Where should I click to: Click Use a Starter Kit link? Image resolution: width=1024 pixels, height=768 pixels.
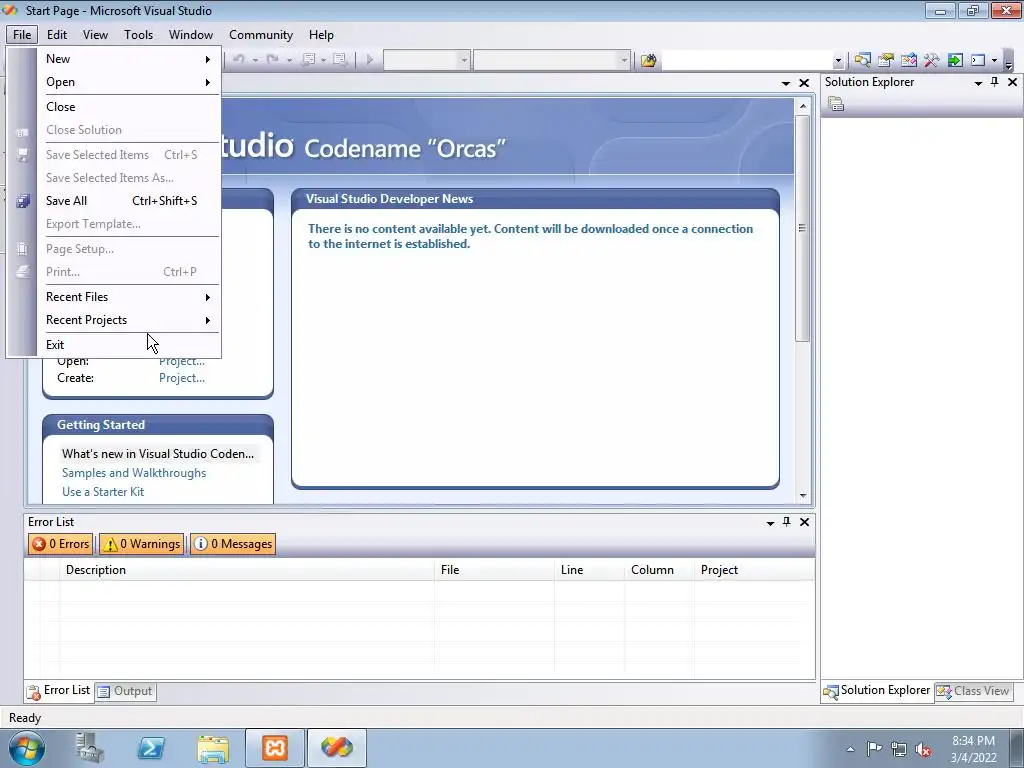(103, 492)
